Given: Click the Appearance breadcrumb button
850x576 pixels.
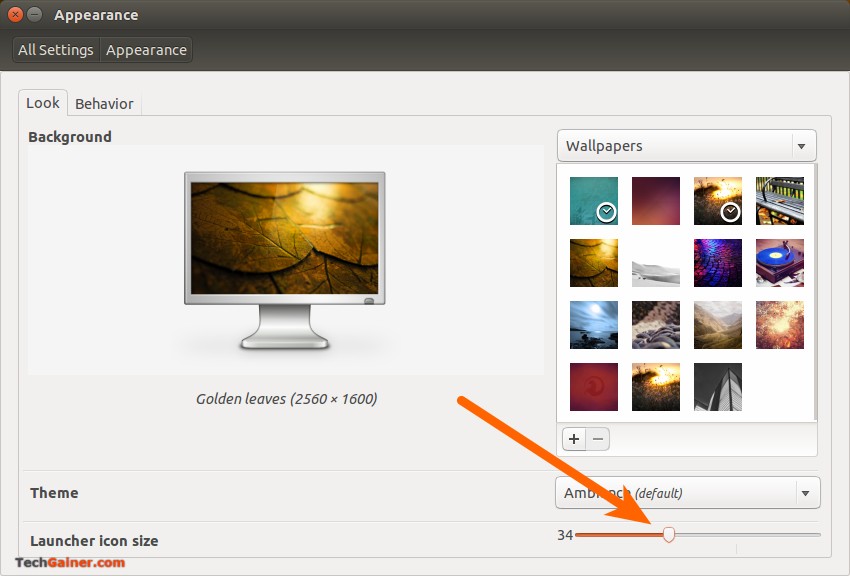Looking at the screenshot, I should point(146,50).
